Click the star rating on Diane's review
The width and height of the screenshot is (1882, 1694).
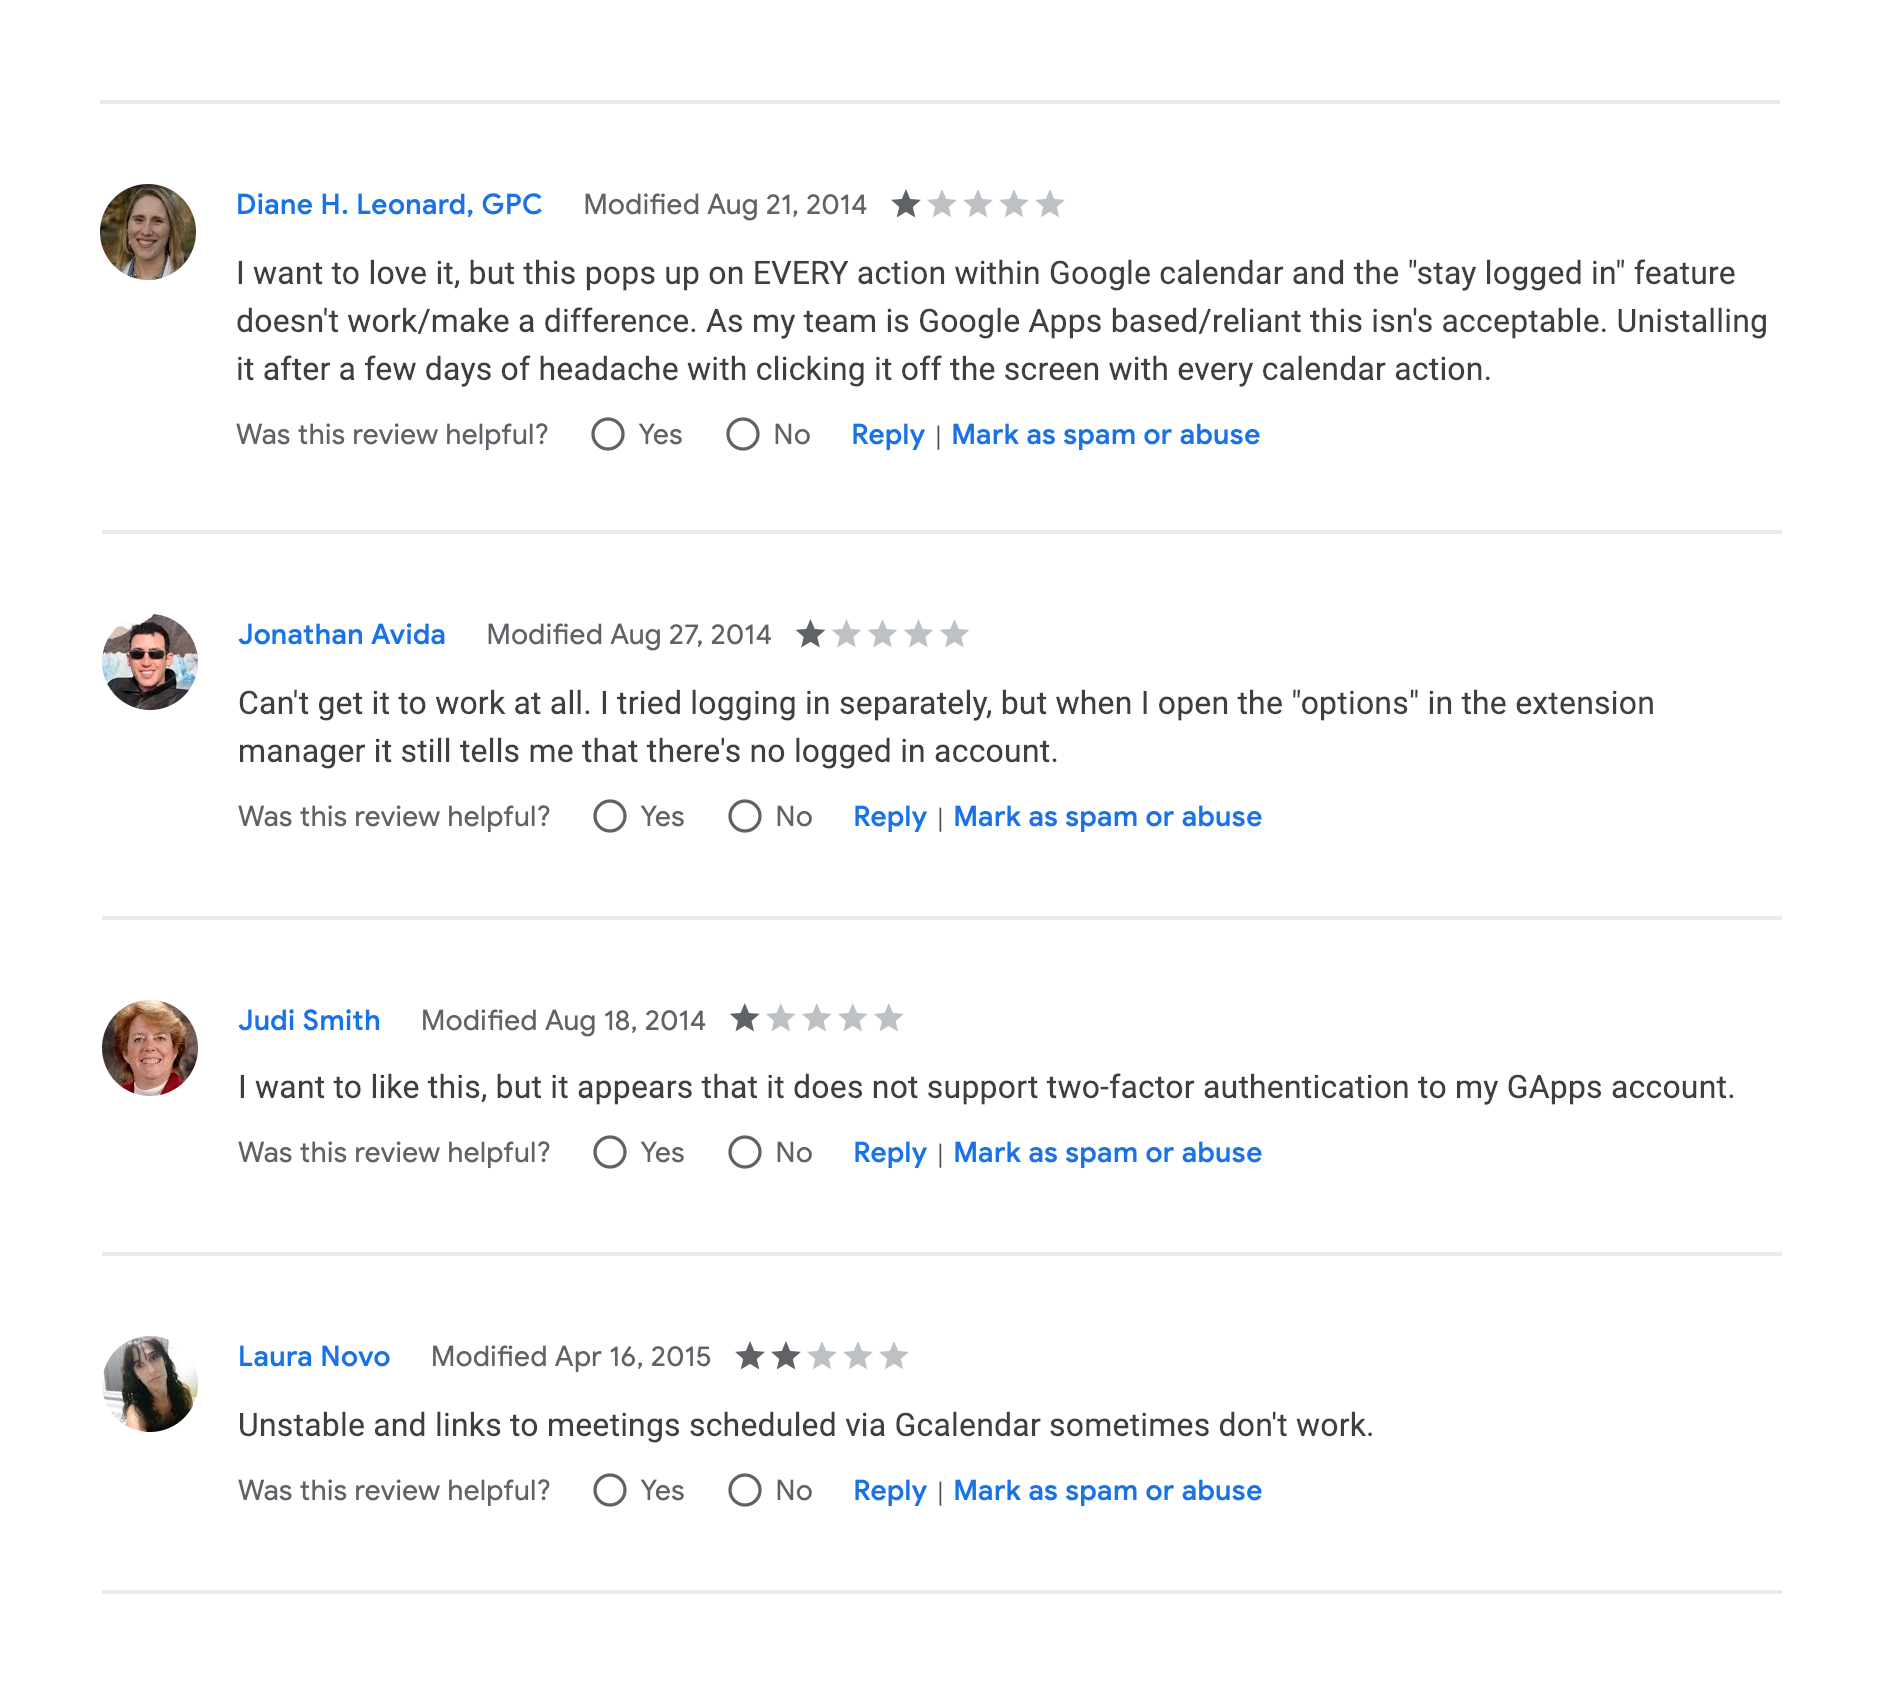tap(977, 204)
